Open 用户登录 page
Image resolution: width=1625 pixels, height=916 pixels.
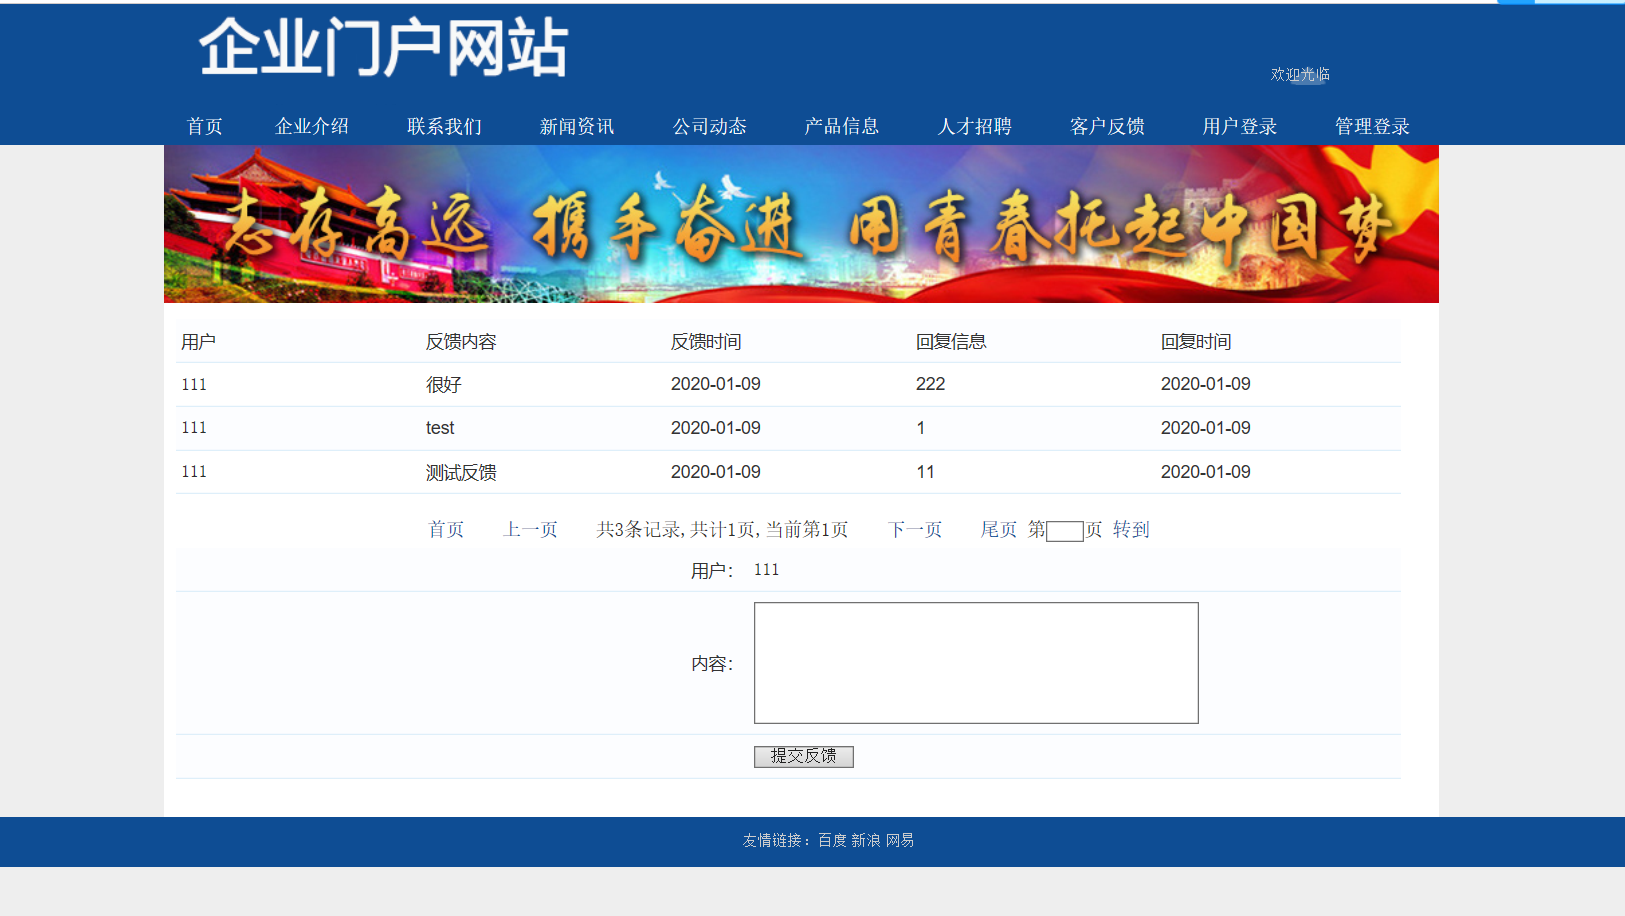1240,126
